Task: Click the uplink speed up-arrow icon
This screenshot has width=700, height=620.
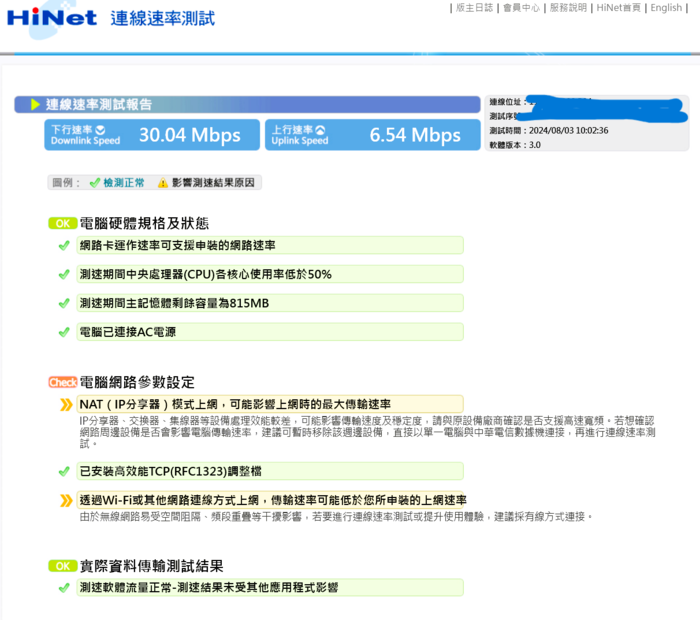Action: 321,130
